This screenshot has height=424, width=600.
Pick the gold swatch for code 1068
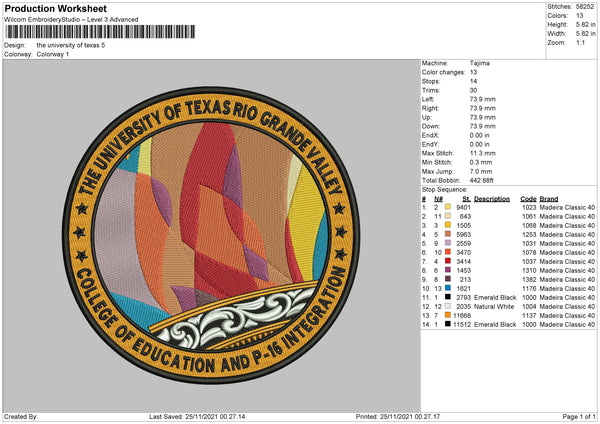[x=448, y=225]
